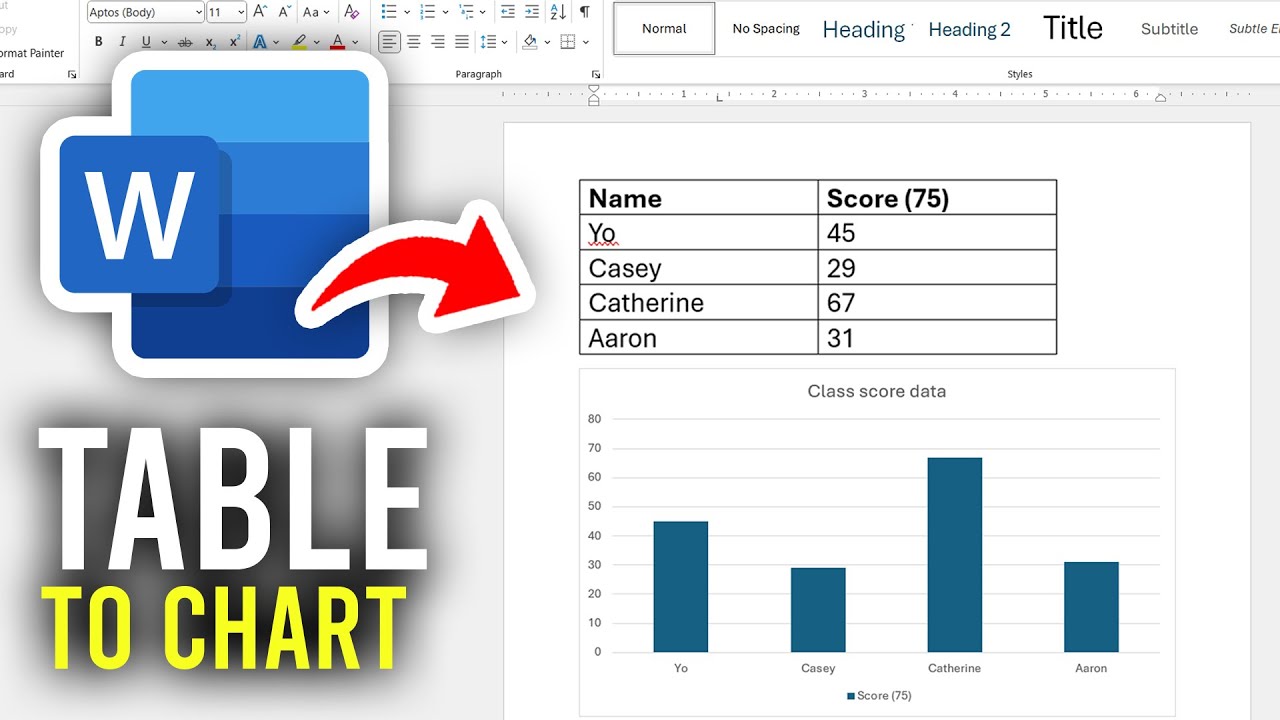Click the Score (75) chart legend
This screenshot has height=720, width=1280.
pyautogui.click(x=879, y=695)
